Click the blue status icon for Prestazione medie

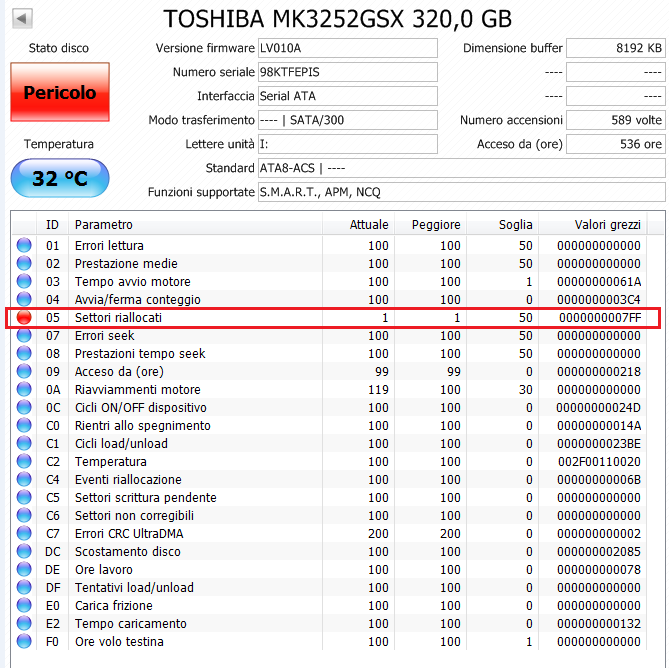(24, 263)
